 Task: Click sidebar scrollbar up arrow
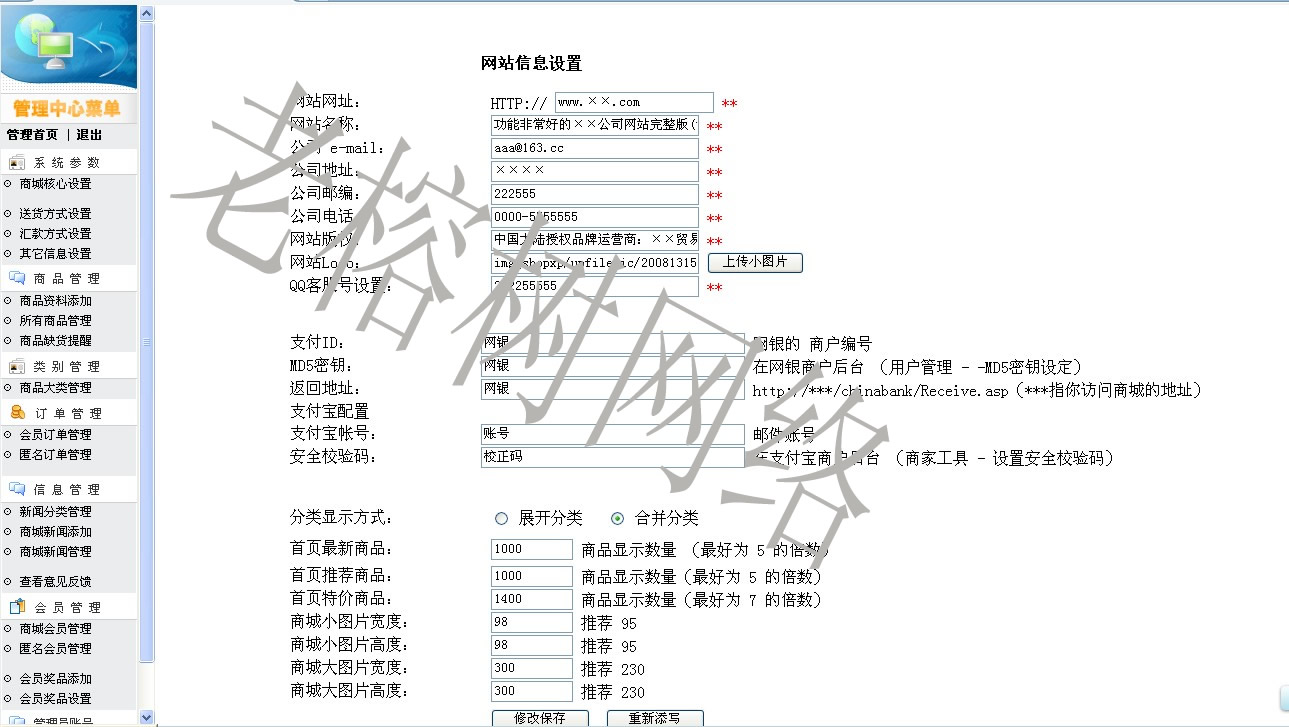click(x=147, y=14)
